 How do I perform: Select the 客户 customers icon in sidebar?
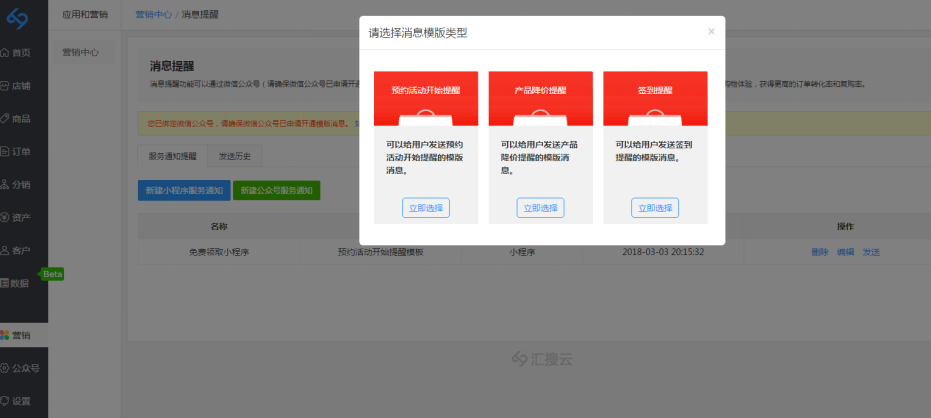[5, 250]
